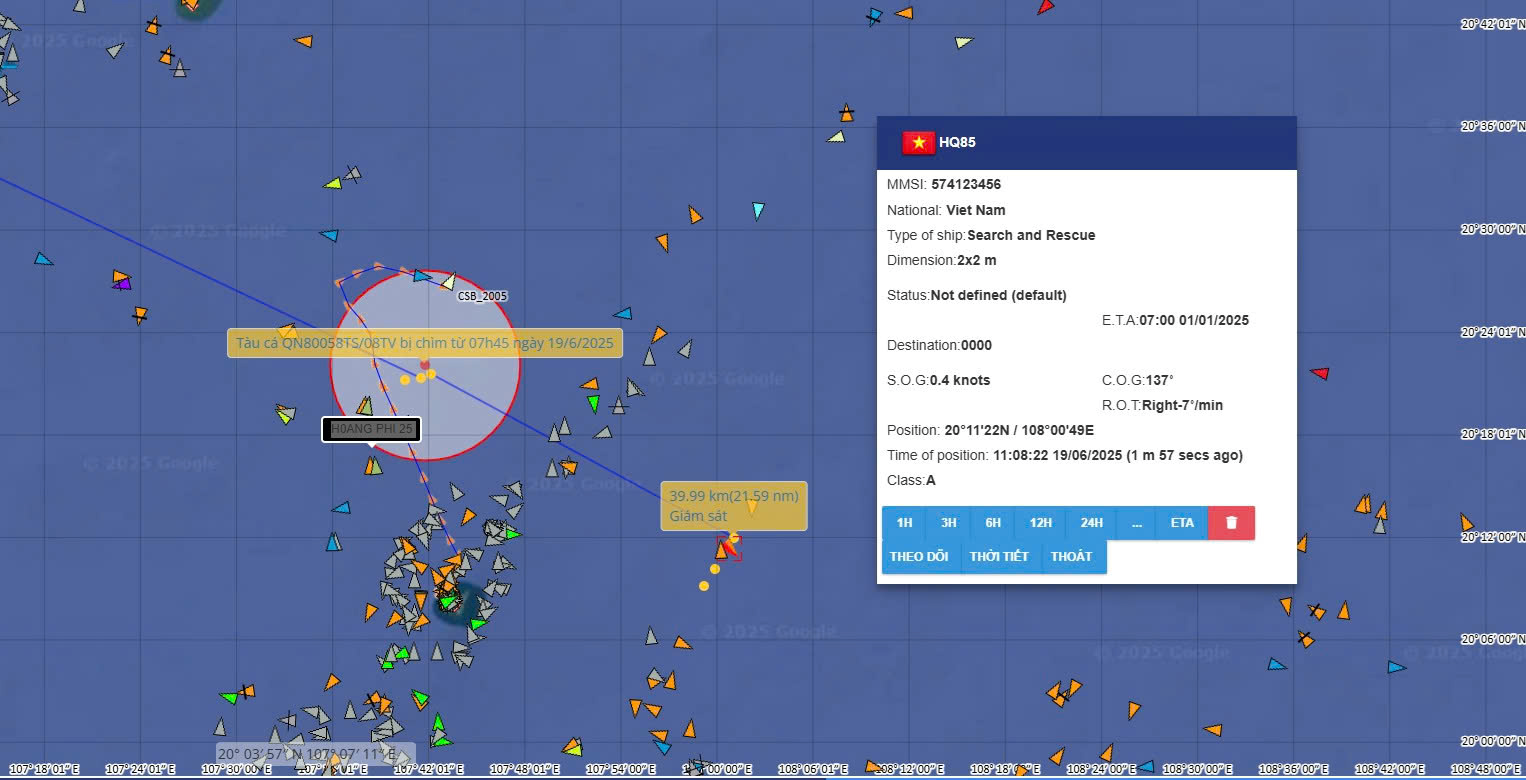Select the red vessel marker near 20°24'N
The height and width of the screenshot is (780, 1526).
click(1320, 373)
